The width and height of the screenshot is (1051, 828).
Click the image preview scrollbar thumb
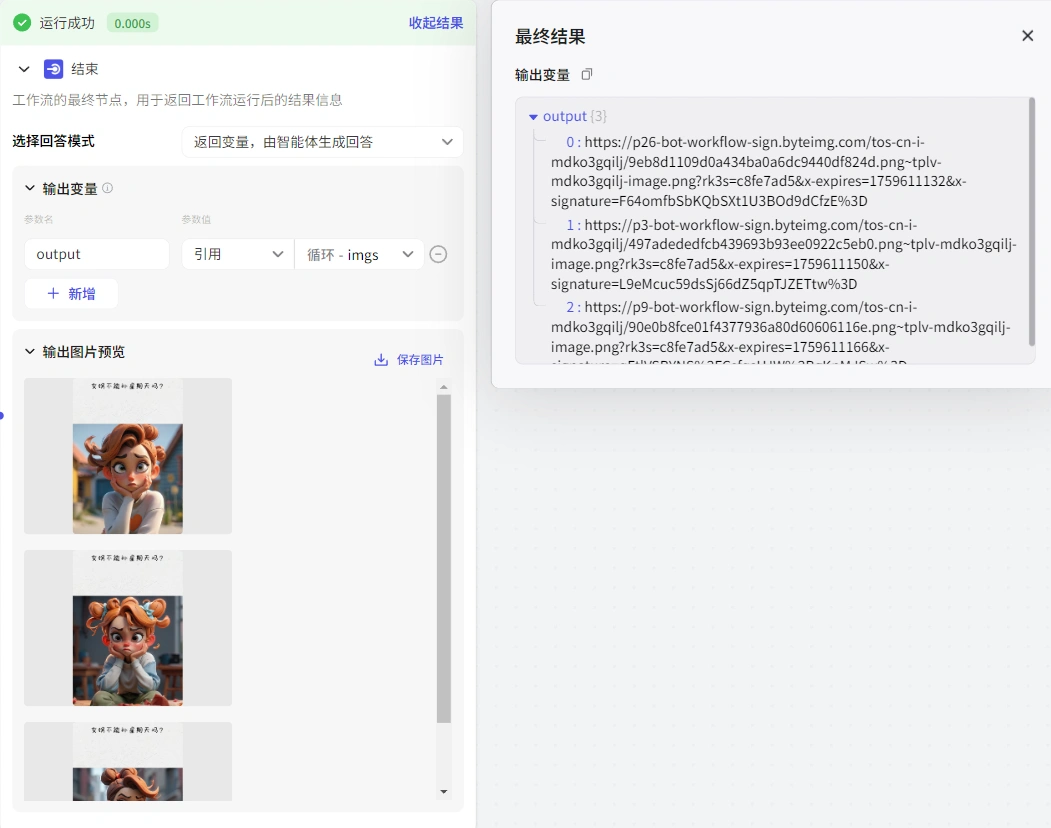[444, 558]
